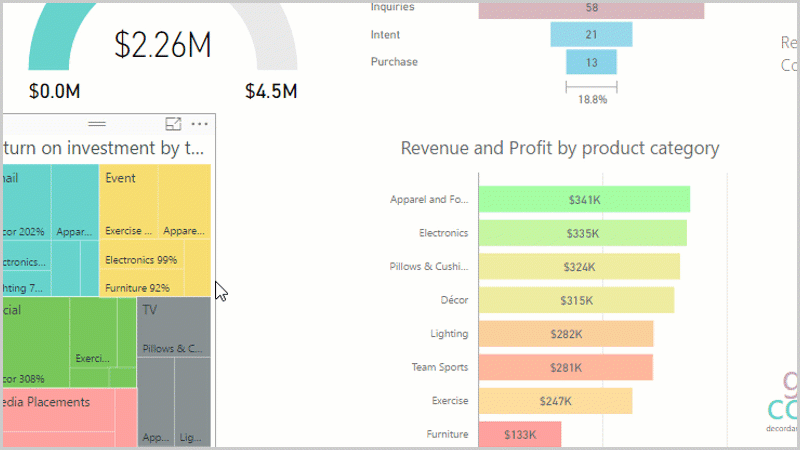Click the Appar... teal treemap tile
Viewport: 800px width, 450px height.
[75, 203]
